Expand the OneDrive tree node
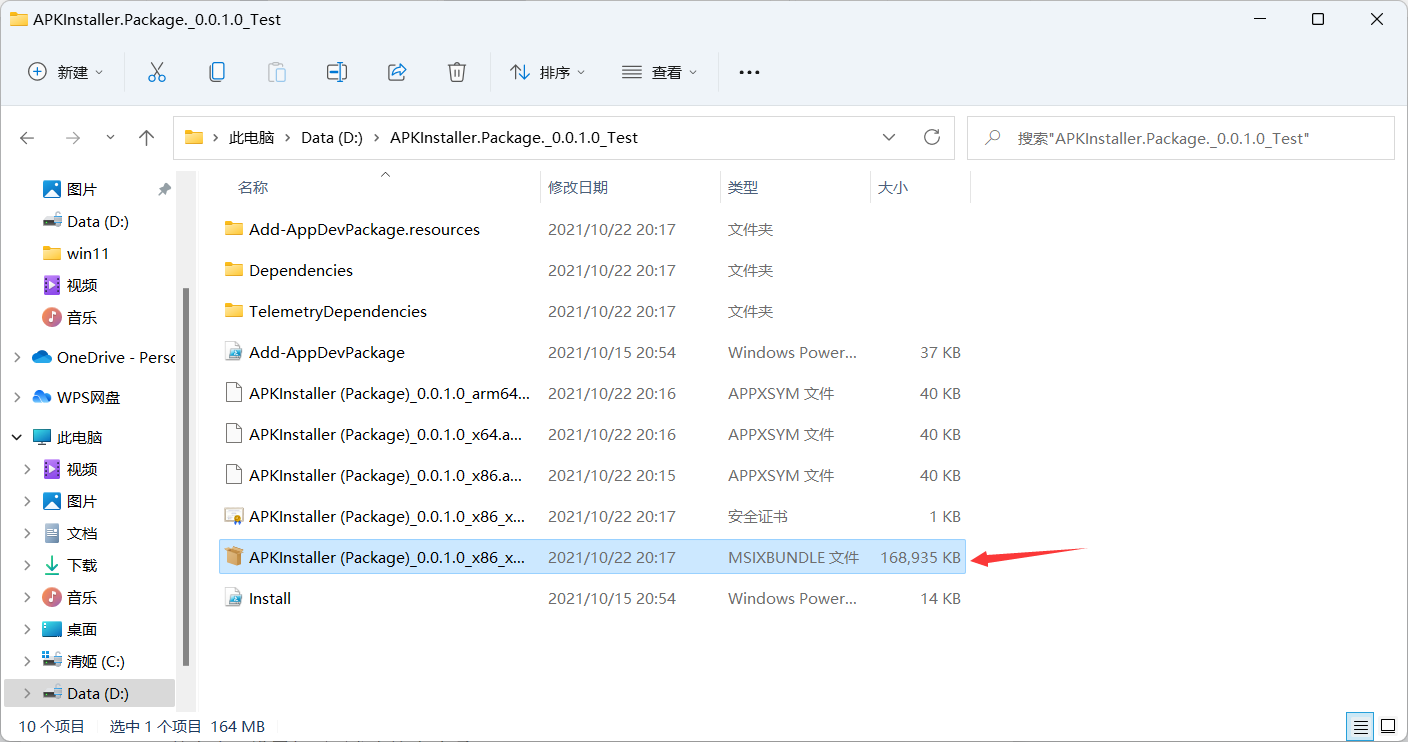1408x742 pixels. pos(17,357)
